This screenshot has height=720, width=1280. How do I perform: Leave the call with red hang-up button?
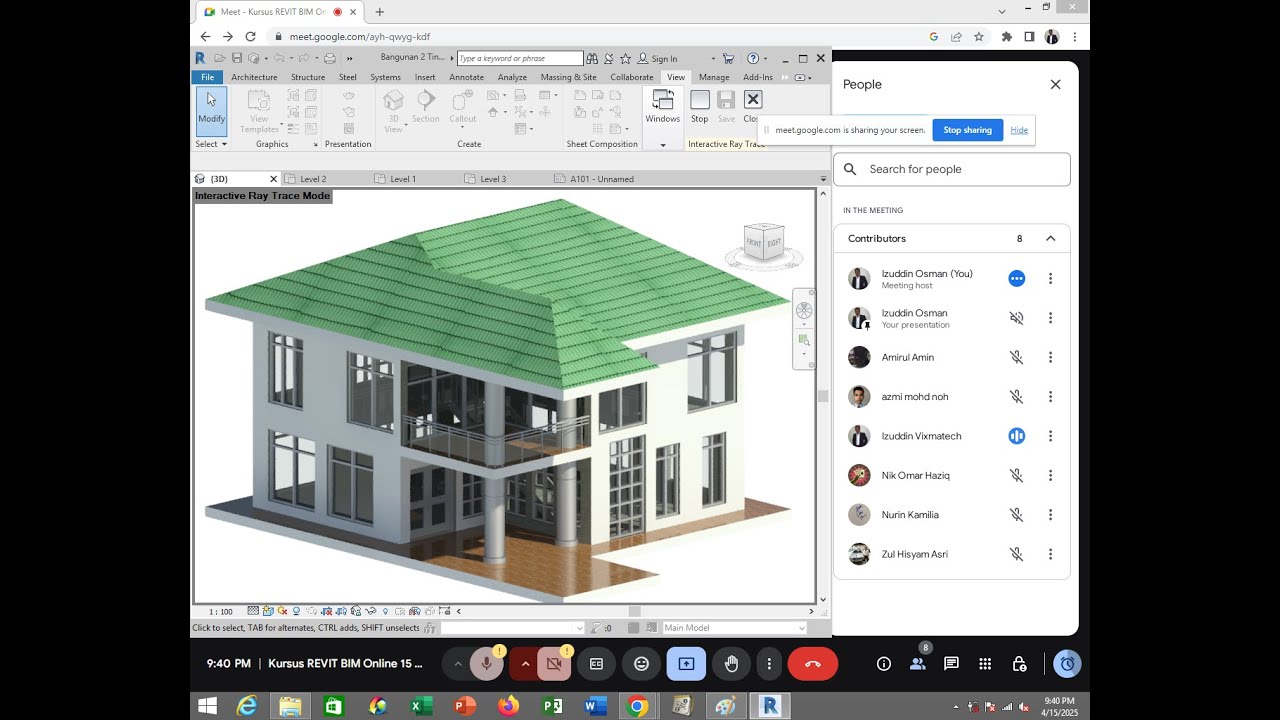point(812,663)
